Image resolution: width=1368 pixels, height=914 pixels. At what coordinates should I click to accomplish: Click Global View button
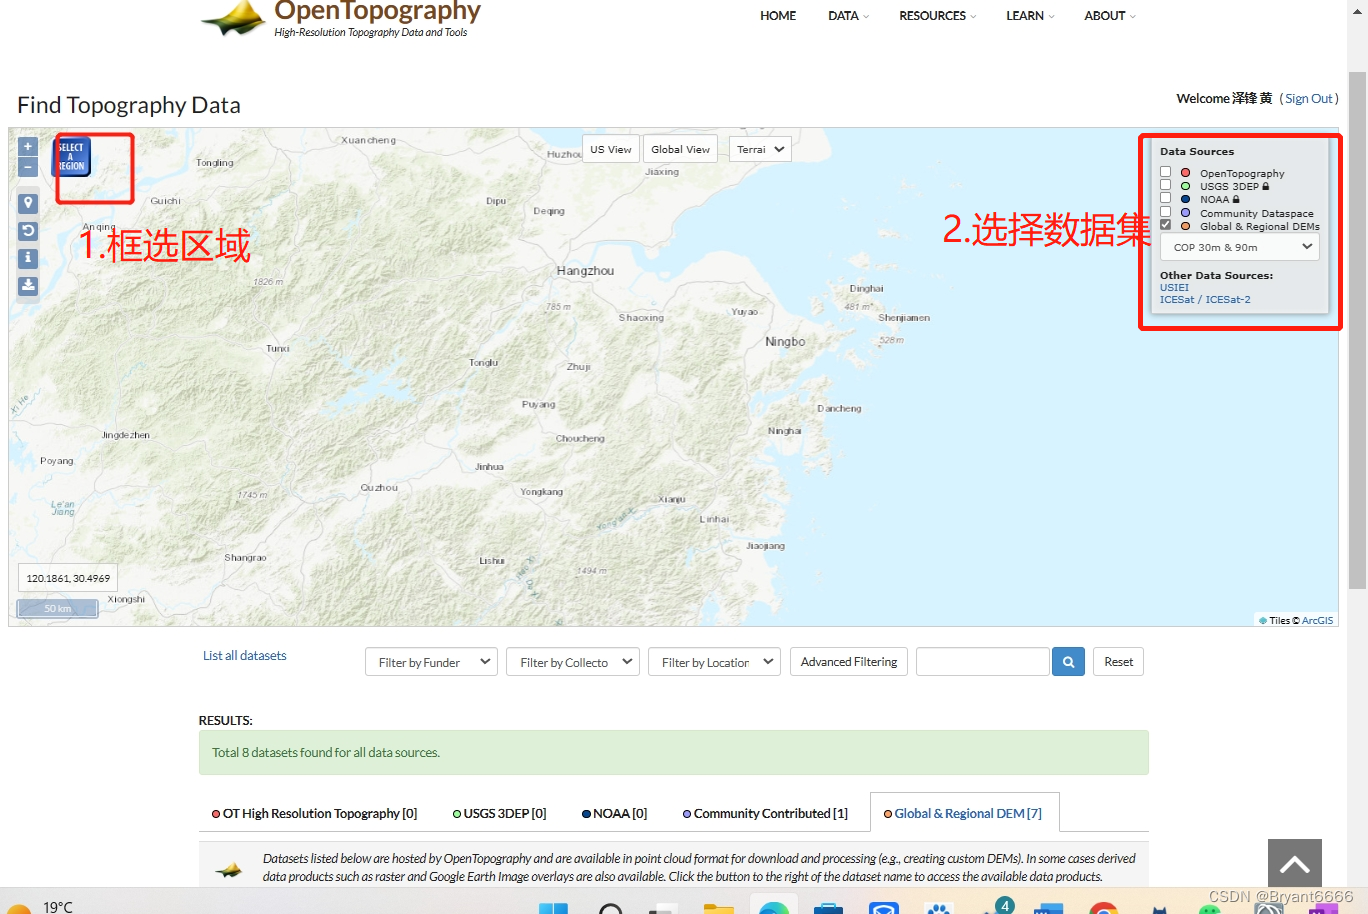point(680,149)
